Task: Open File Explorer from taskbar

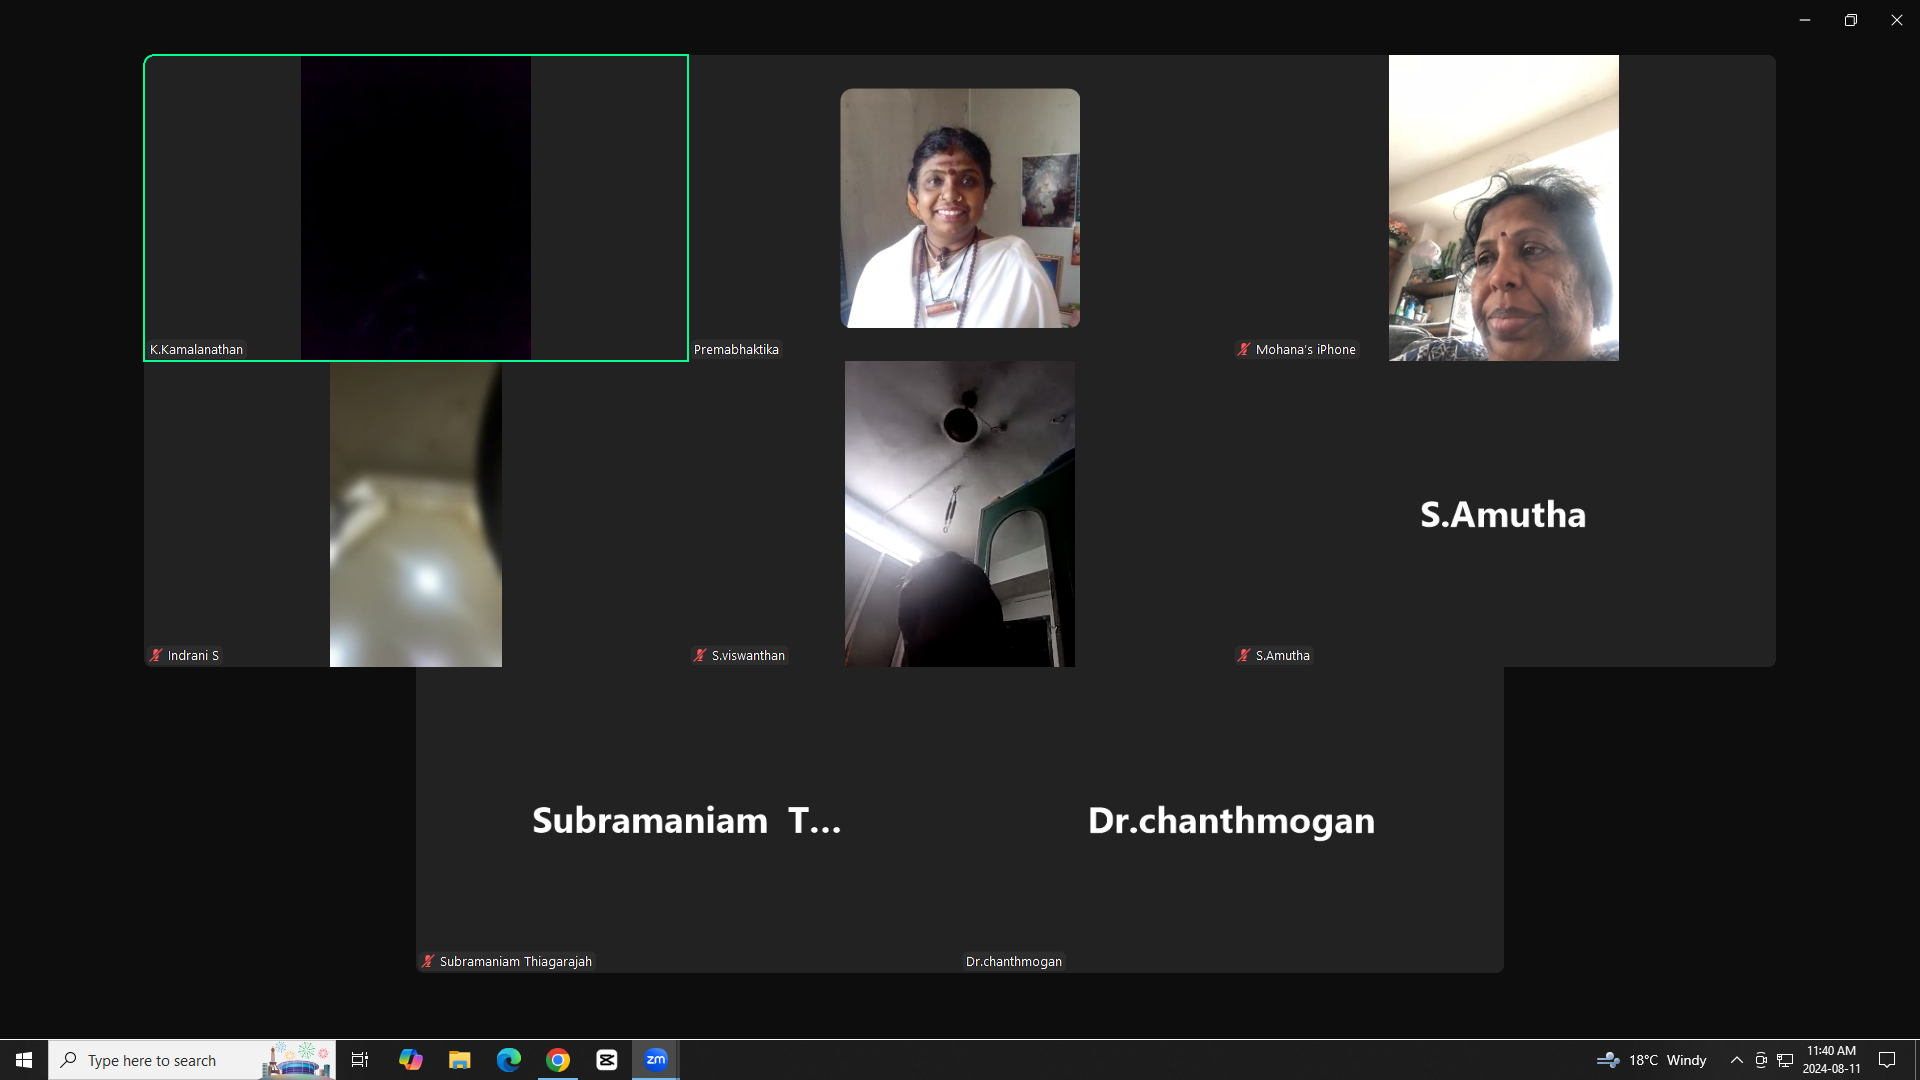Action: pos(460,1060)
